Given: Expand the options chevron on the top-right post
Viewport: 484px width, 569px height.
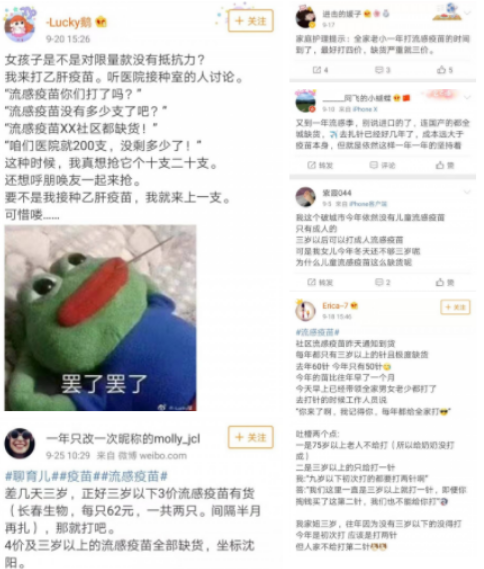Looking at the screenshot, I should point(467,13).
